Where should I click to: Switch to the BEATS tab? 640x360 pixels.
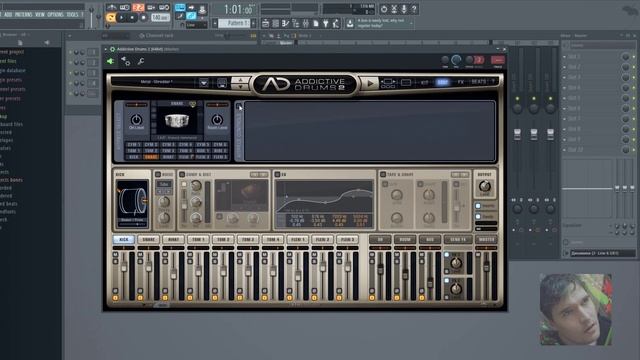pos(479,82)
